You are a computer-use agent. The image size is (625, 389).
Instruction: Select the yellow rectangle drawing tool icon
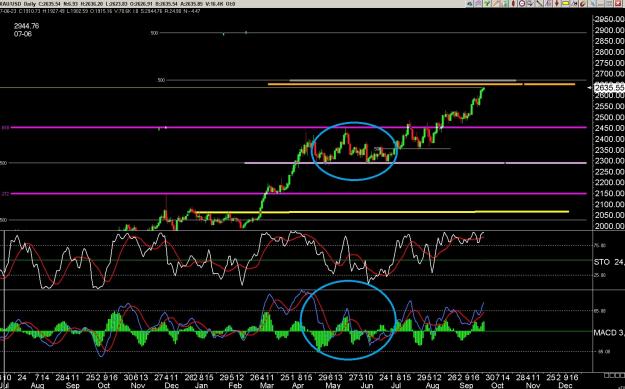click(565, 4)
